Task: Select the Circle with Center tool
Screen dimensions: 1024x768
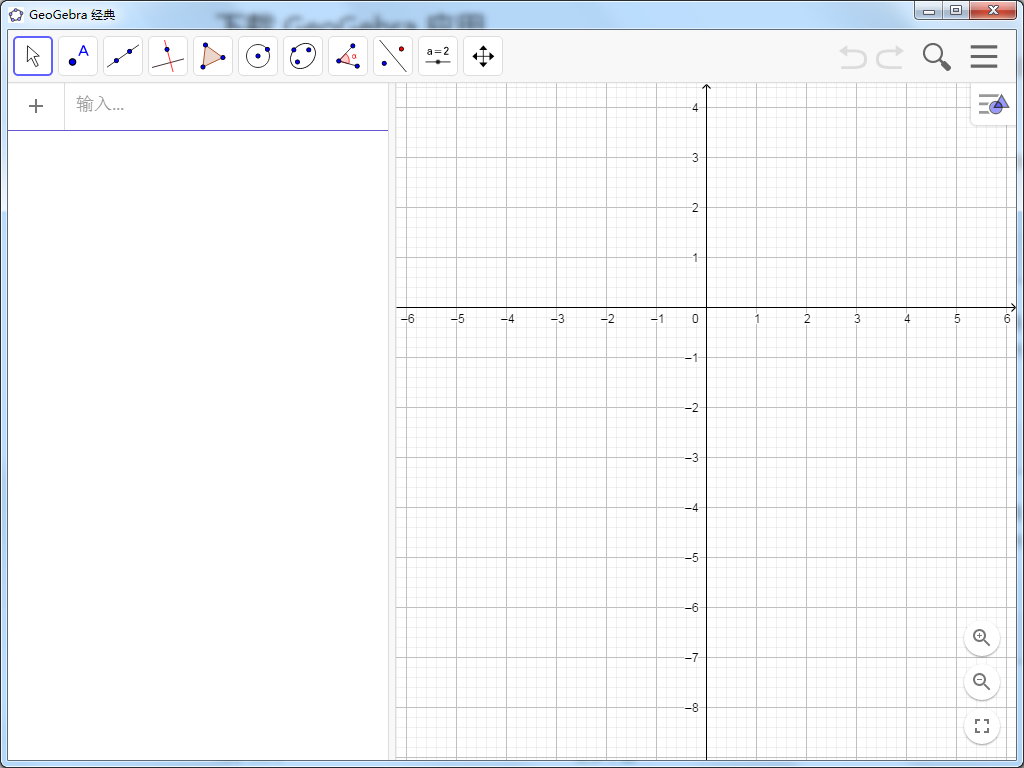Action: click(x=257, y=56)
